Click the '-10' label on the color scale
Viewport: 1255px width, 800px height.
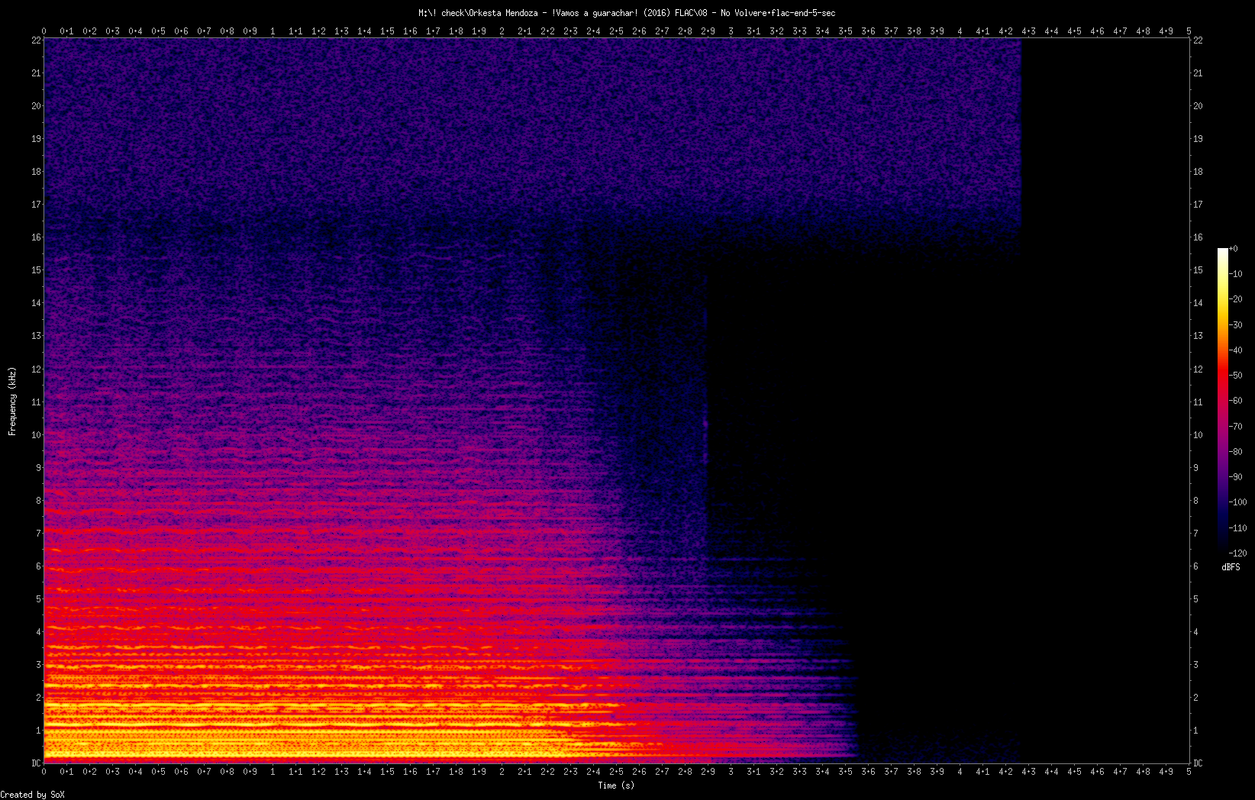pos(1238,274)
